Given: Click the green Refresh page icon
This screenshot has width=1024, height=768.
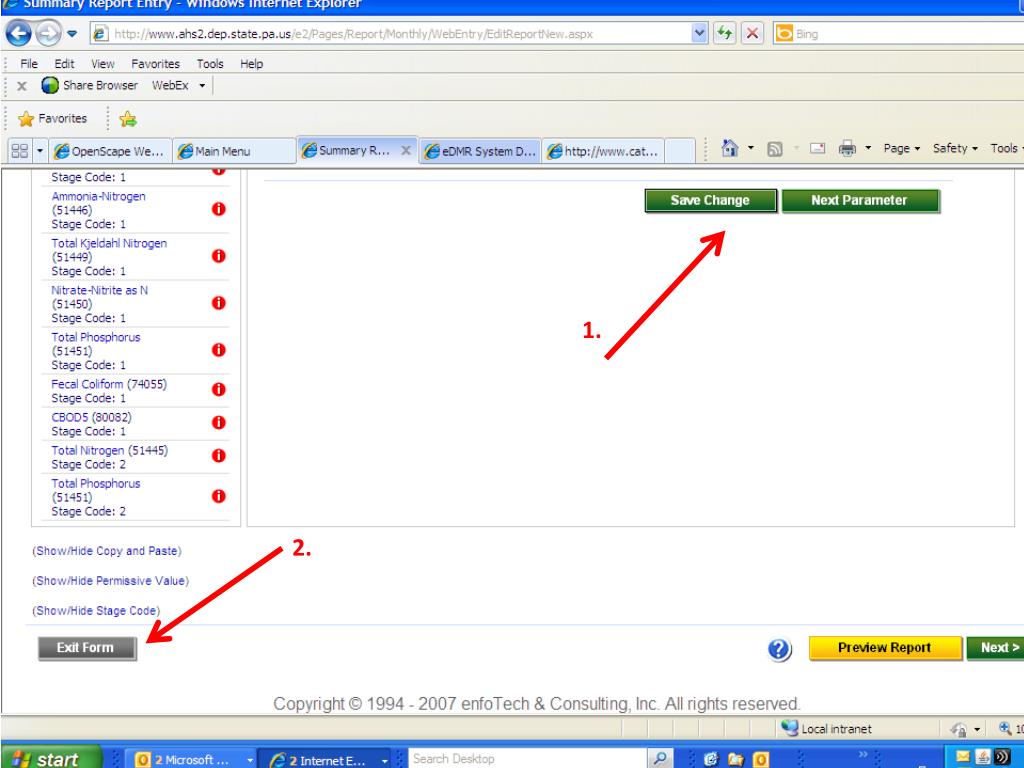Looking at the screenshot, I should pyautogui.click(x=724, y=33).
